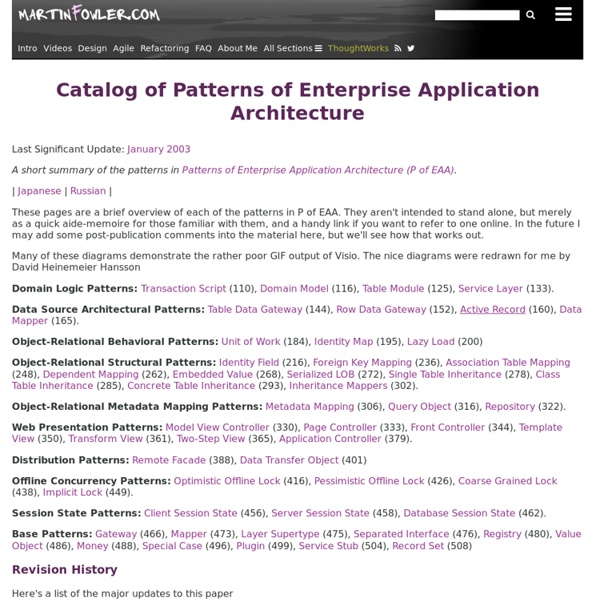Viewport: 600px width, 600px height.
Task: Expand the All Sections menu
Action: point(292,48)
